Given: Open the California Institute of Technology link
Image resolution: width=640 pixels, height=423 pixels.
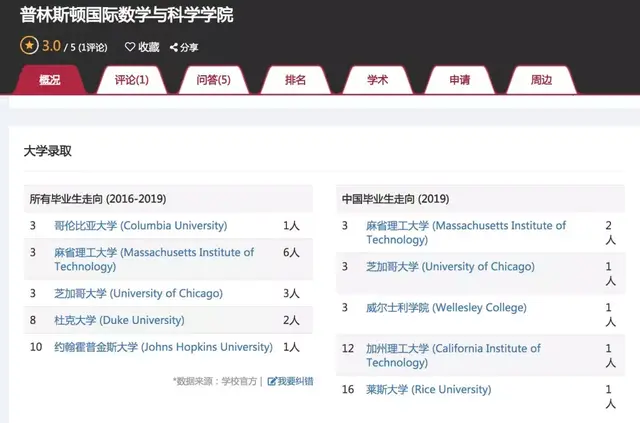Looking at the screenshot, I should pos(453,355).
